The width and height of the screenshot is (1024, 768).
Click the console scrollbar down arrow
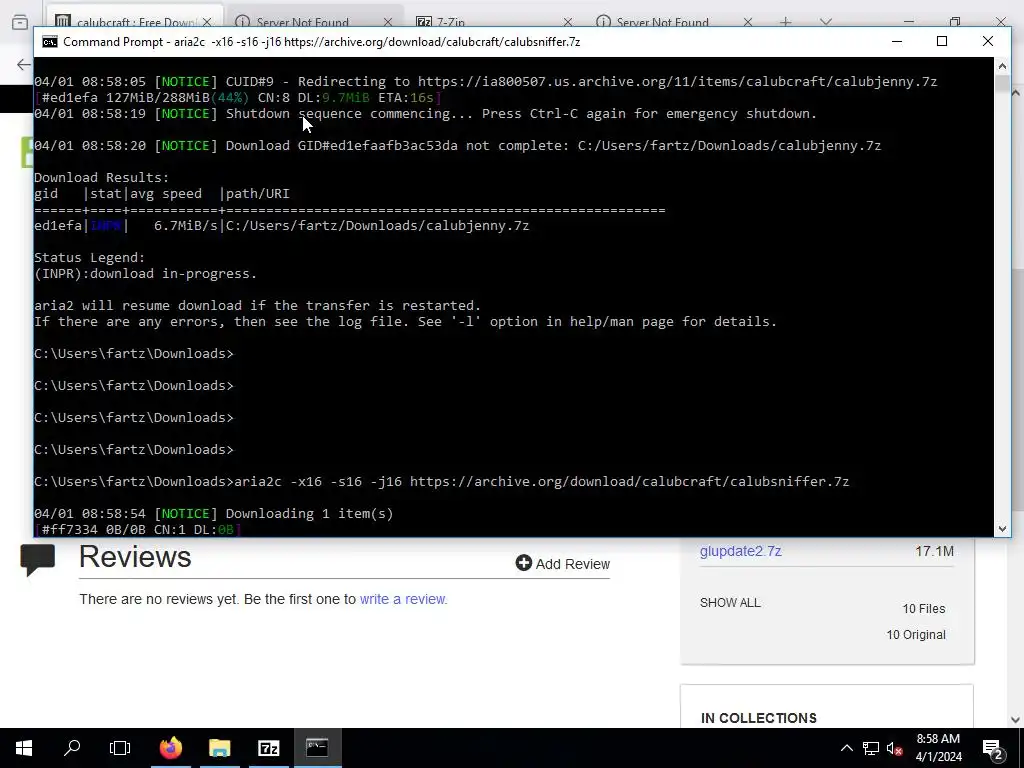tap(1002, 529)
